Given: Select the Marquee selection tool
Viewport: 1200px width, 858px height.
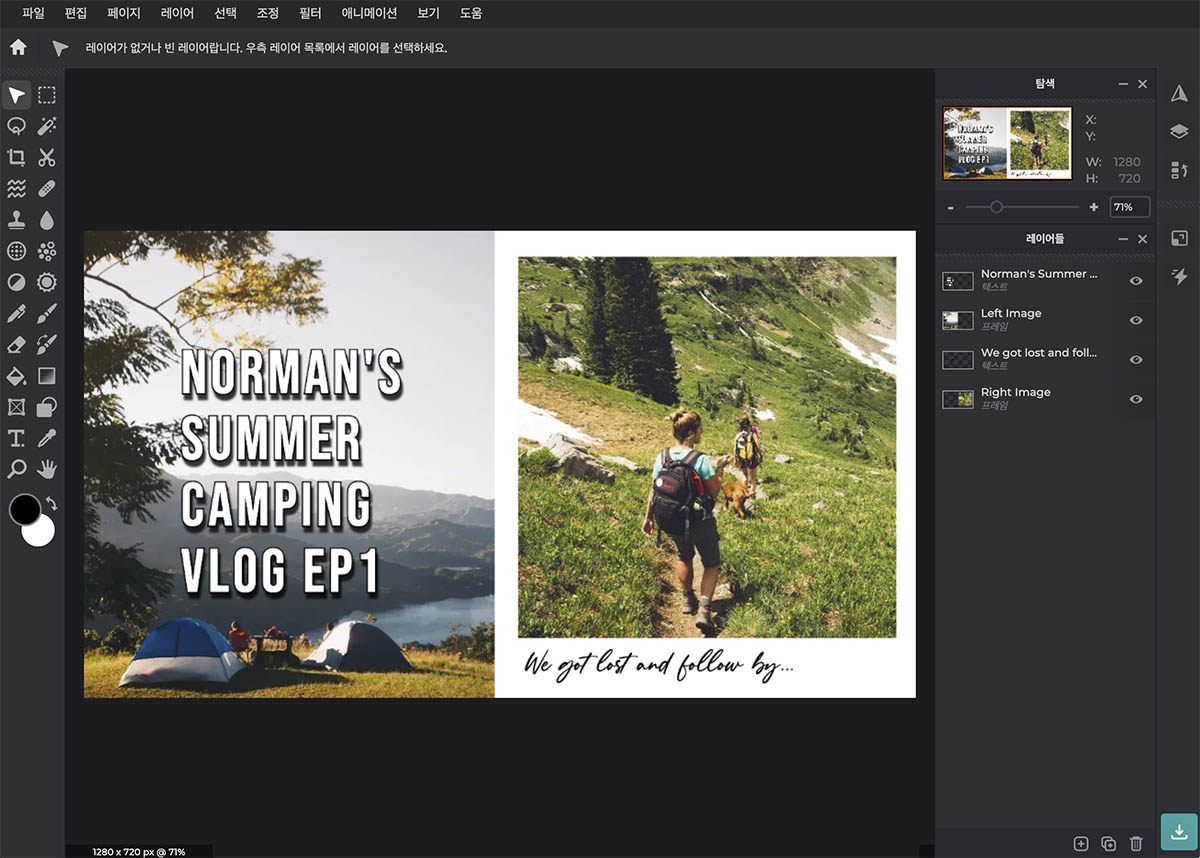Looking at the screenshot, I should tap(47, 95).
